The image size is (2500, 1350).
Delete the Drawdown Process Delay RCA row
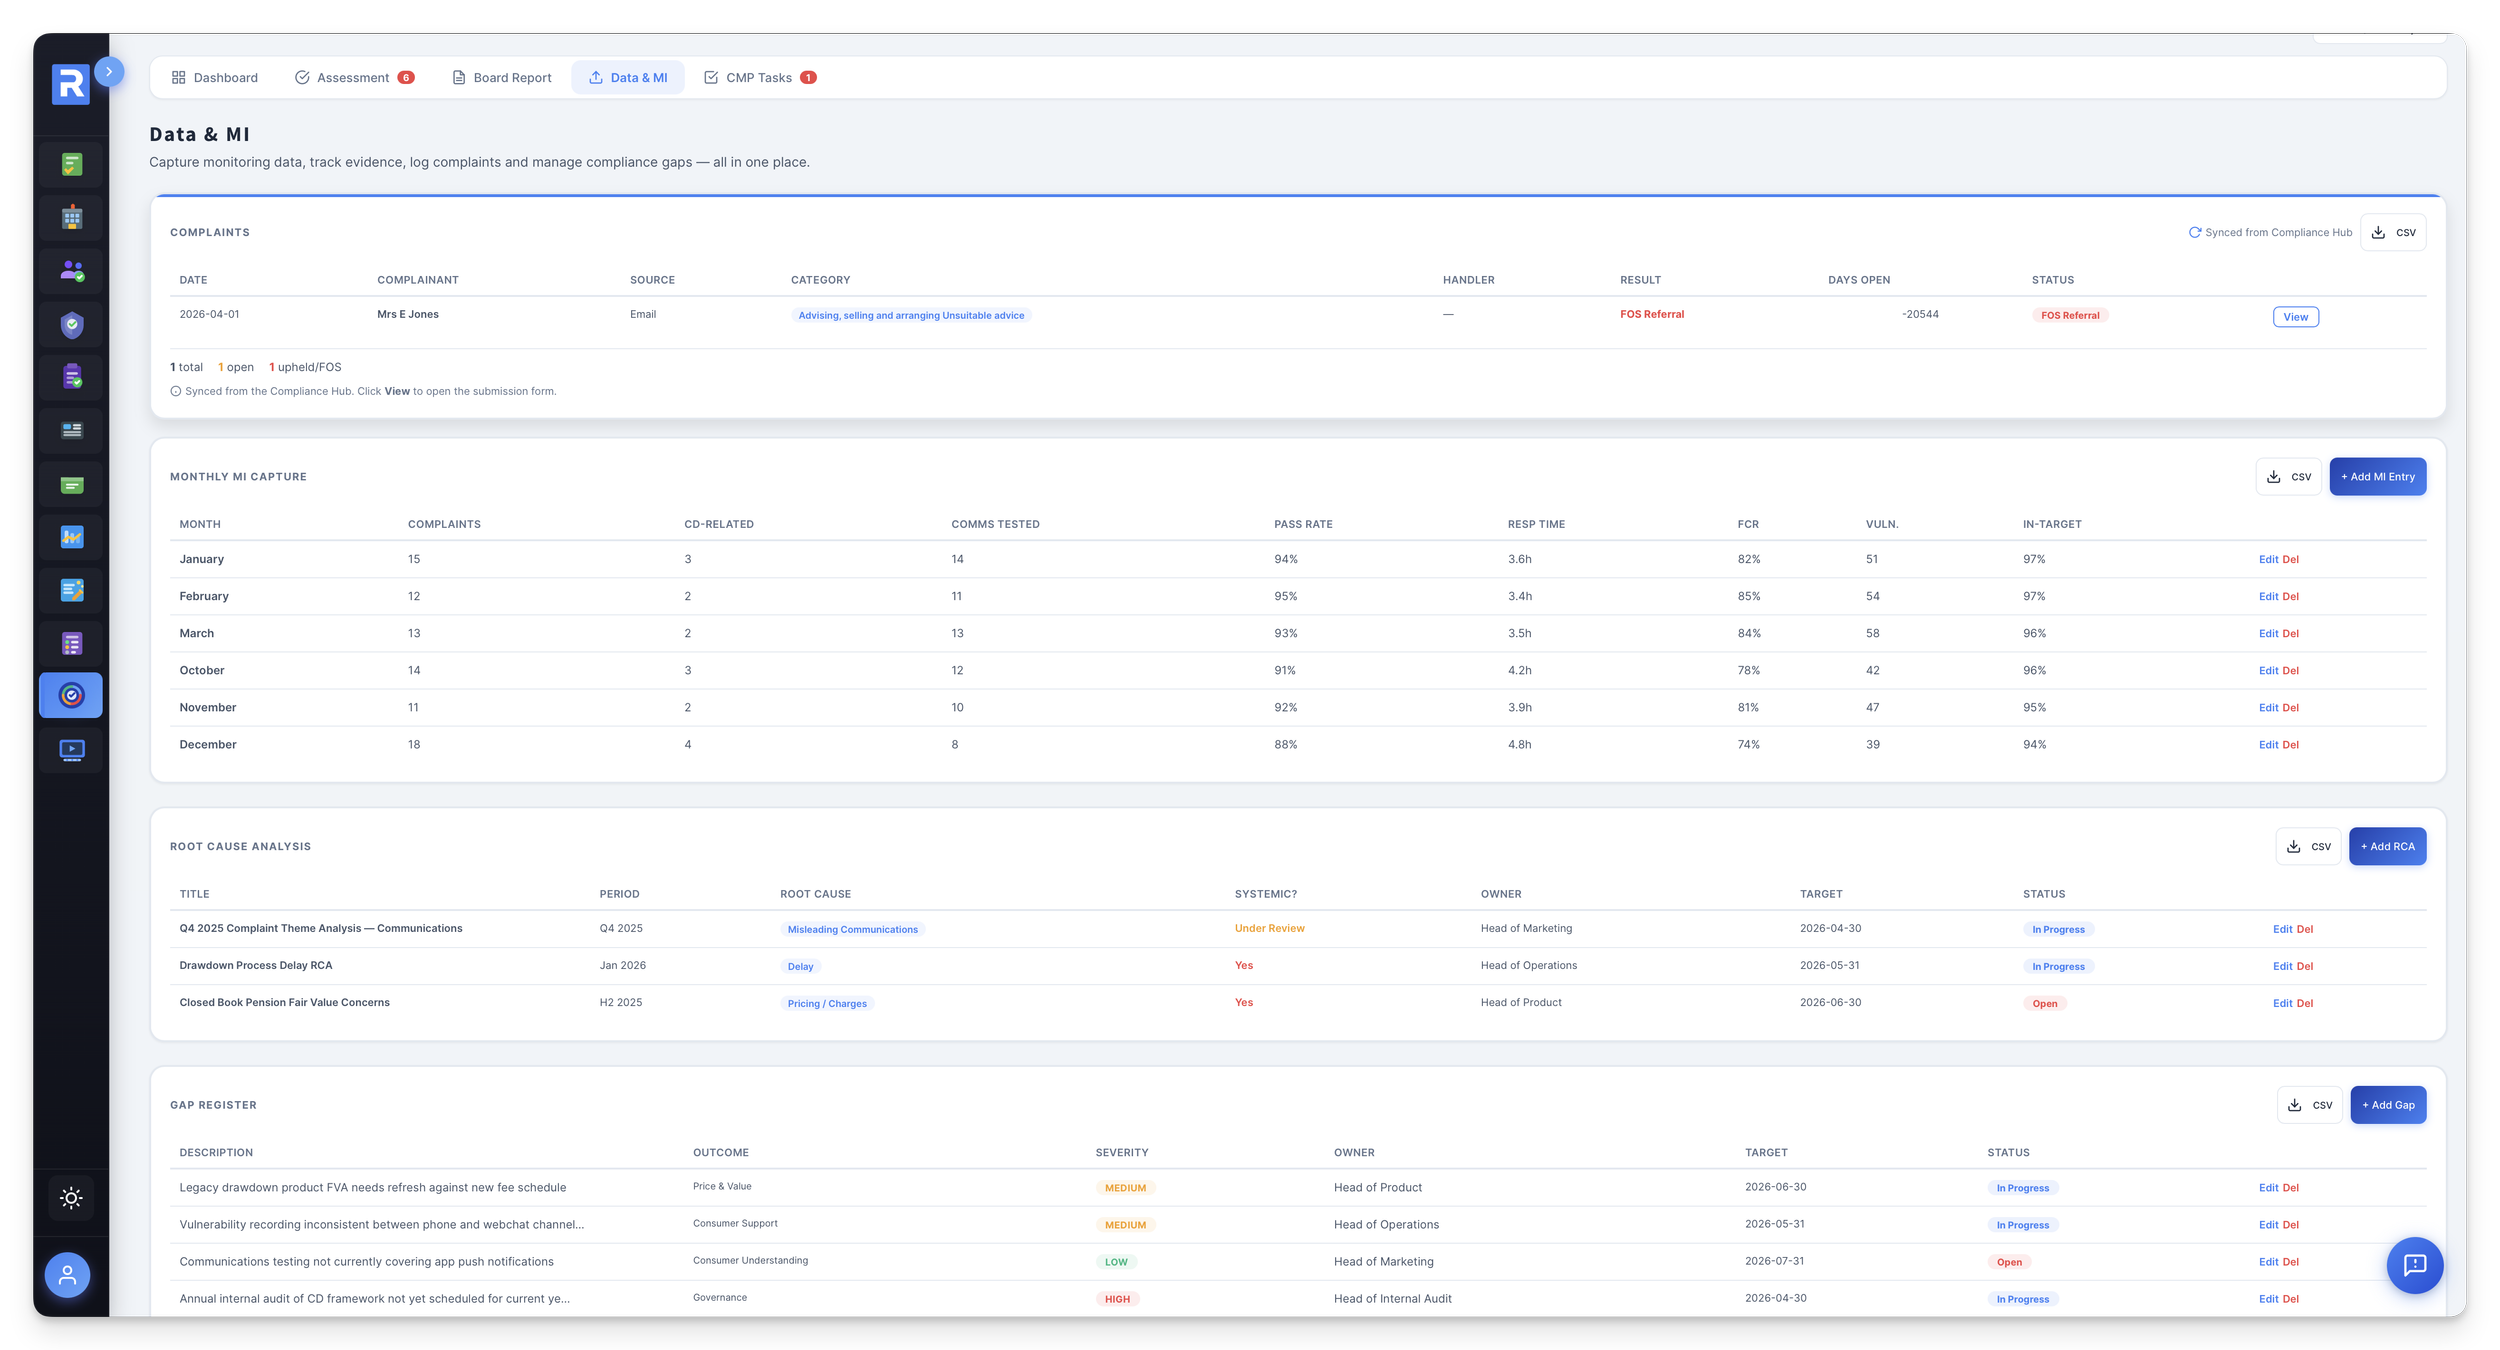(x=2305, y=967)
